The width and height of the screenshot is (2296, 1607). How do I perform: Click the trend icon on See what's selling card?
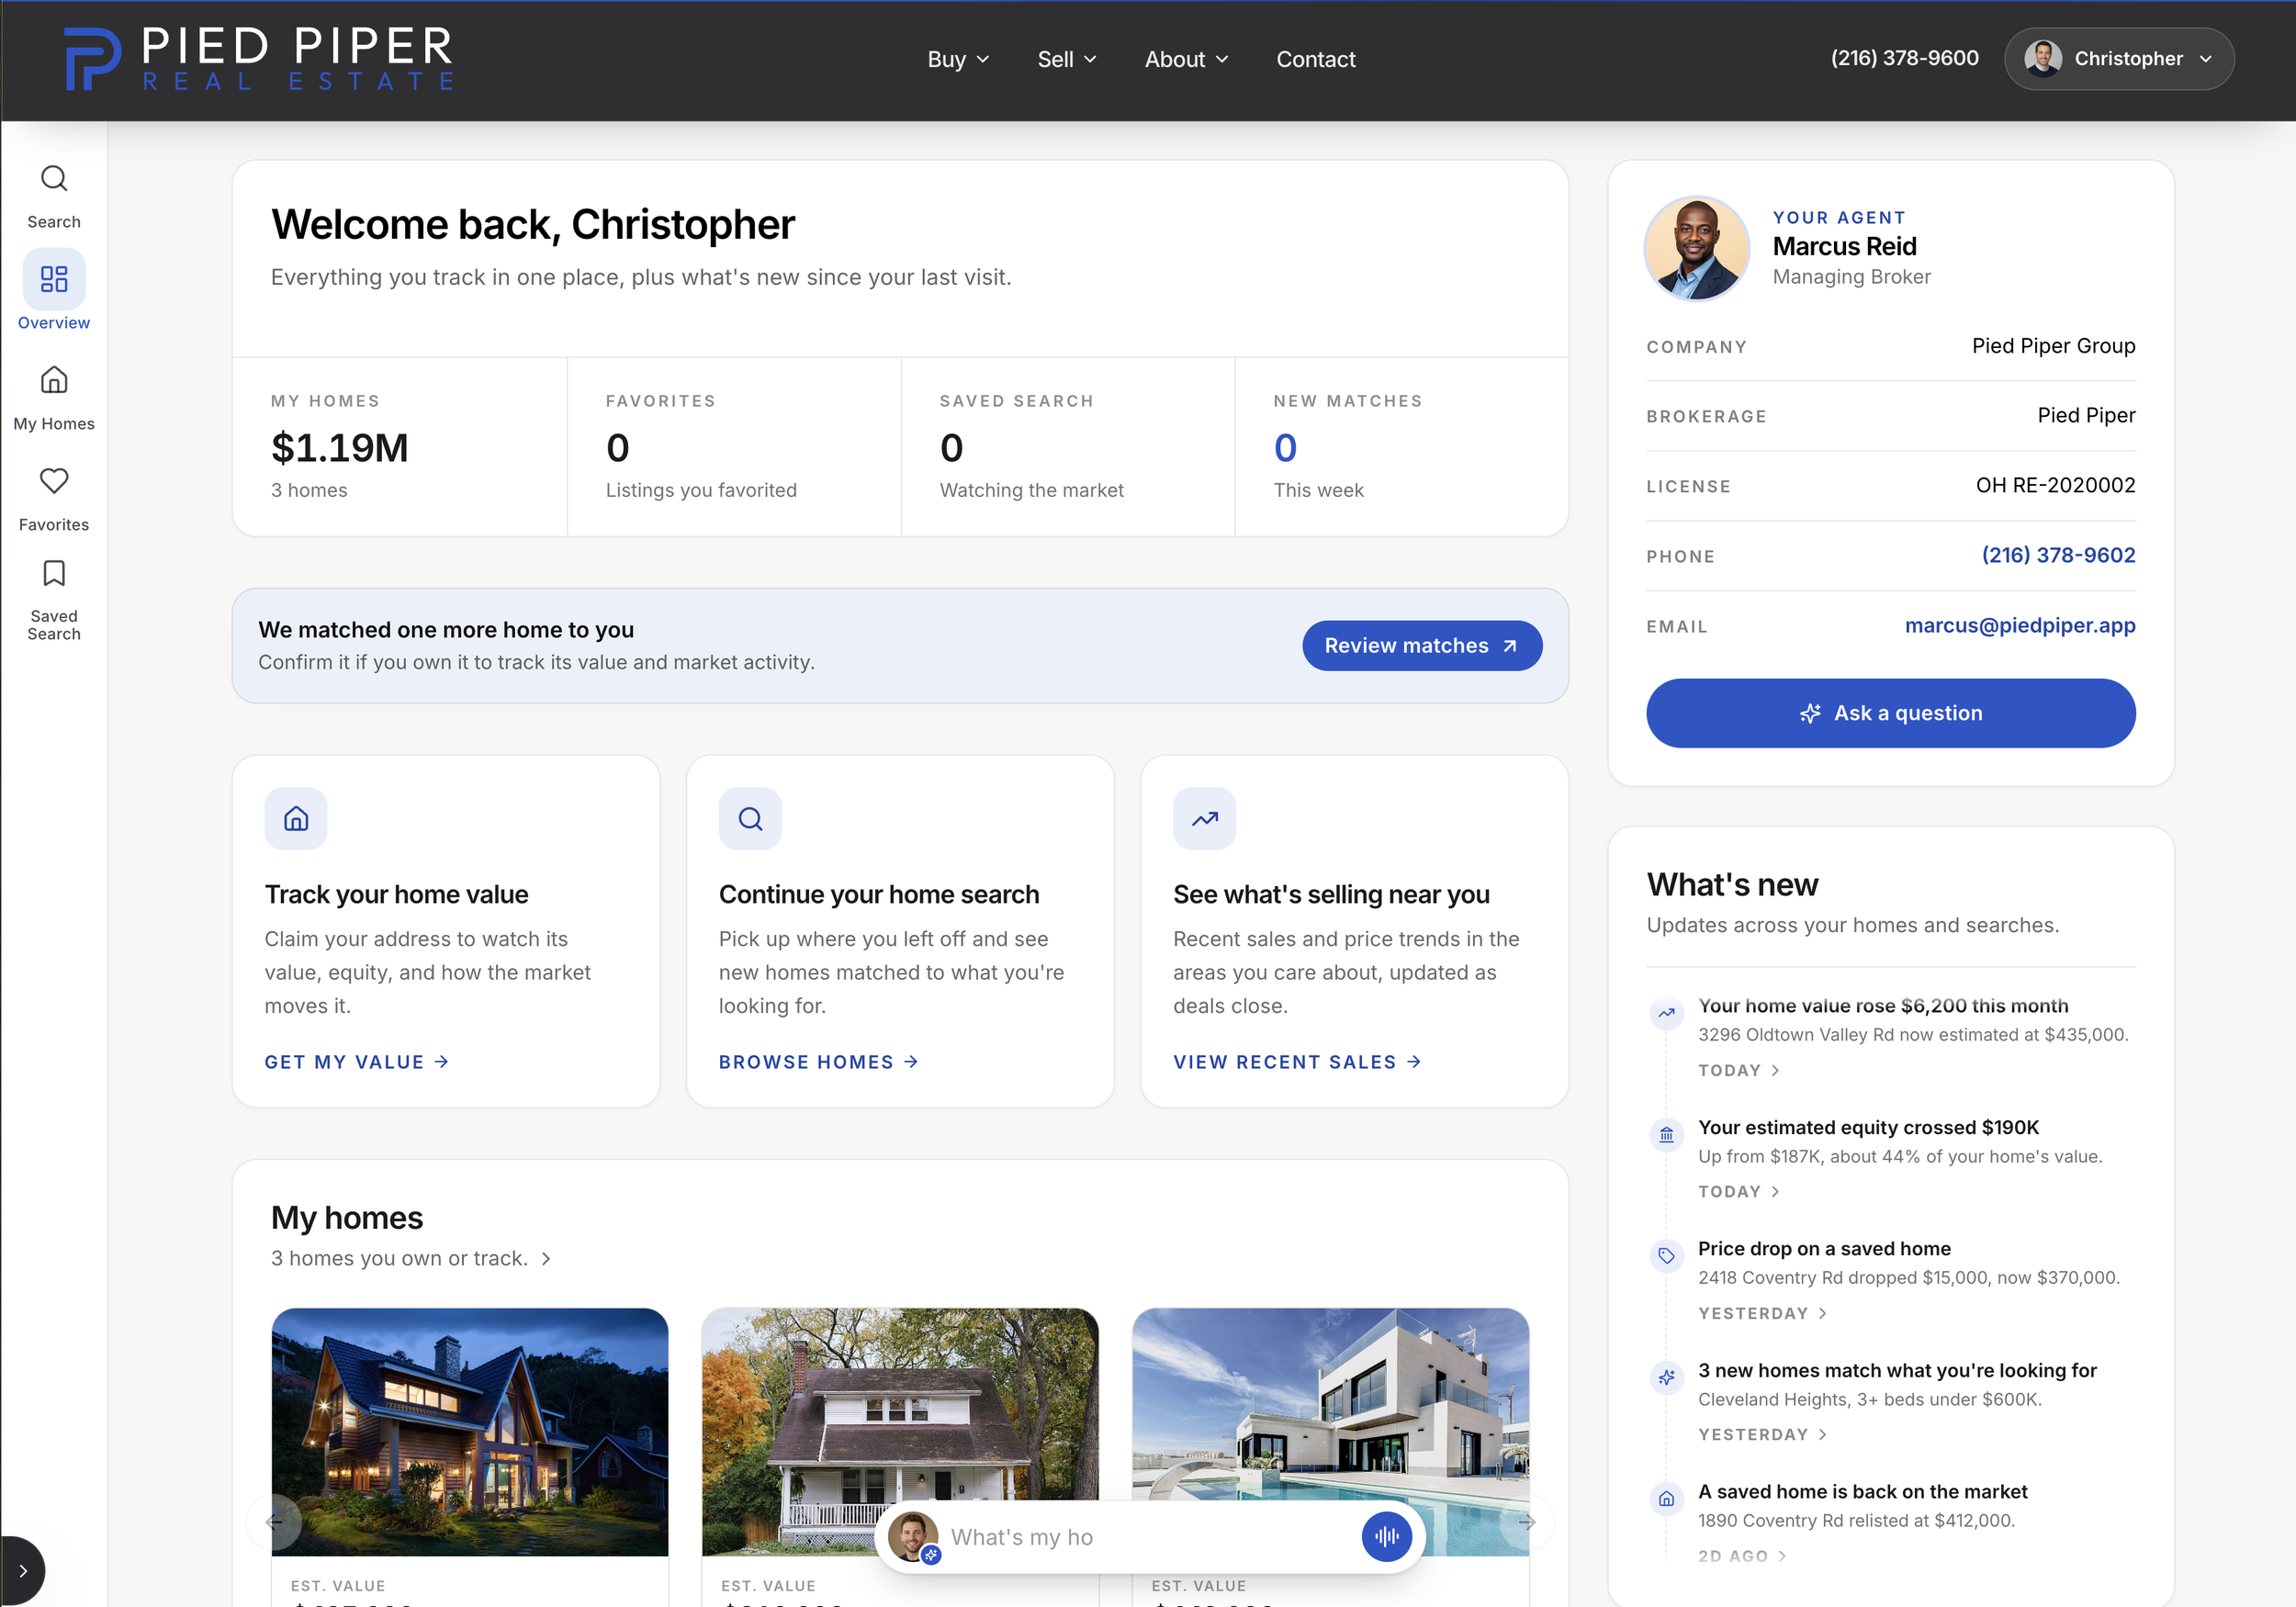point(1204,819)
